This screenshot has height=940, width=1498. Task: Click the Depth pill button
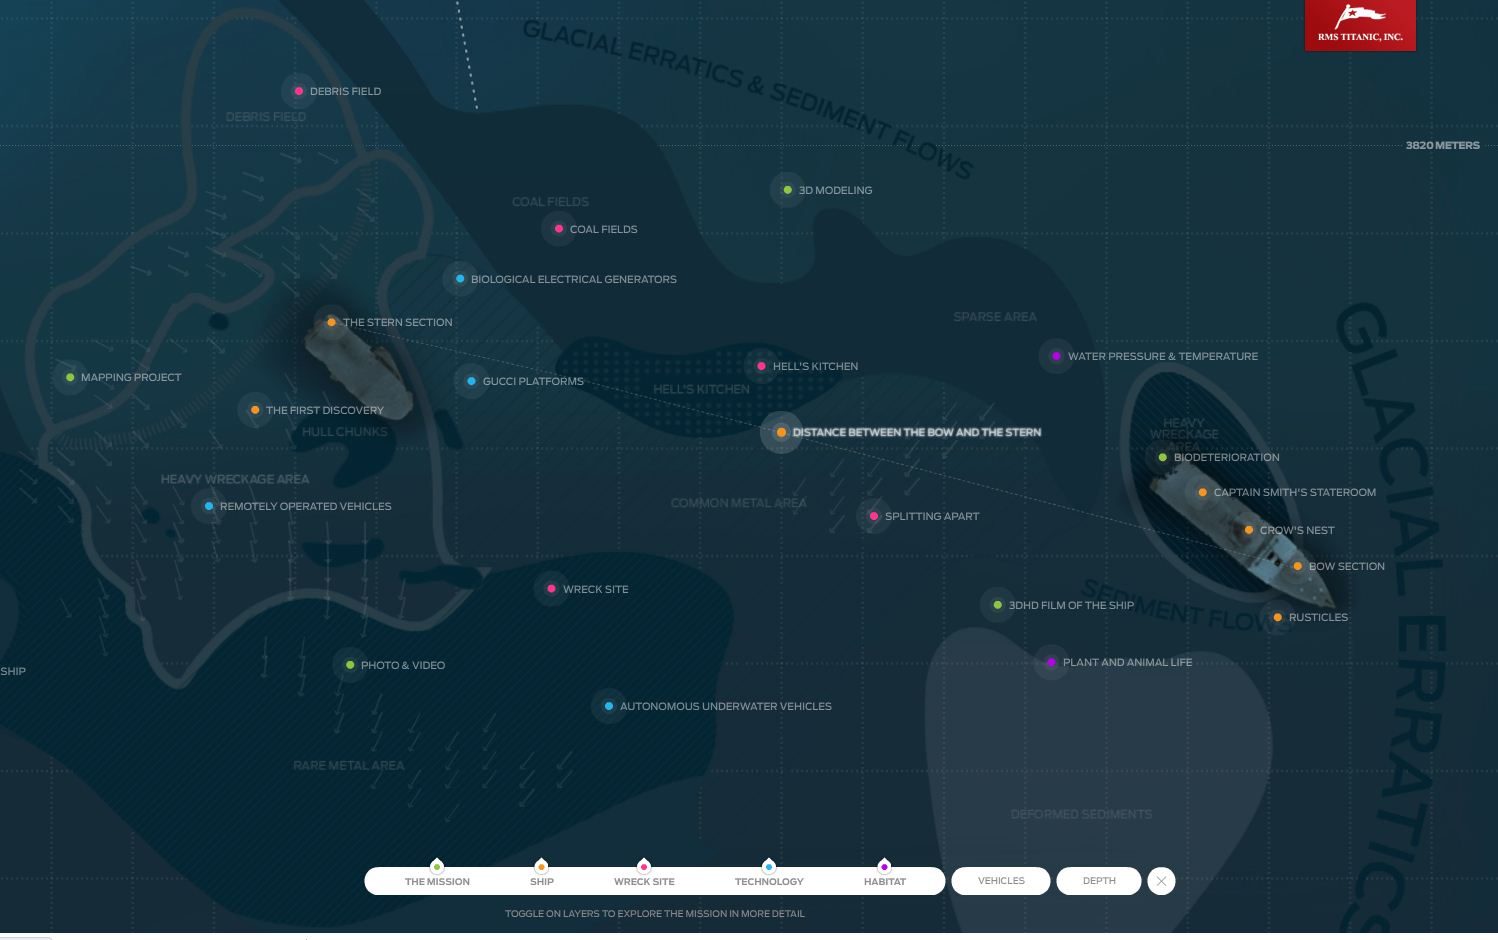[x=1099, y=881]
